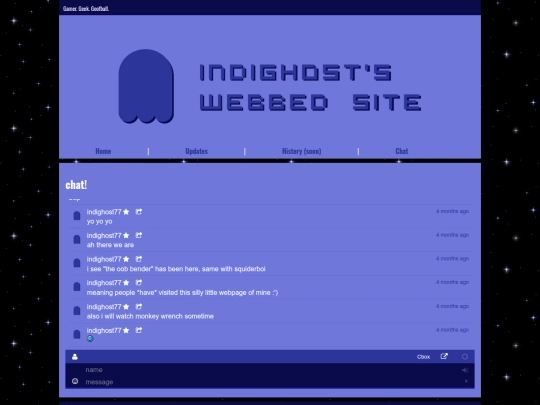Focus the name input field
The height and width of the screenshot is (405, 540).
click(x=270, y=370)
